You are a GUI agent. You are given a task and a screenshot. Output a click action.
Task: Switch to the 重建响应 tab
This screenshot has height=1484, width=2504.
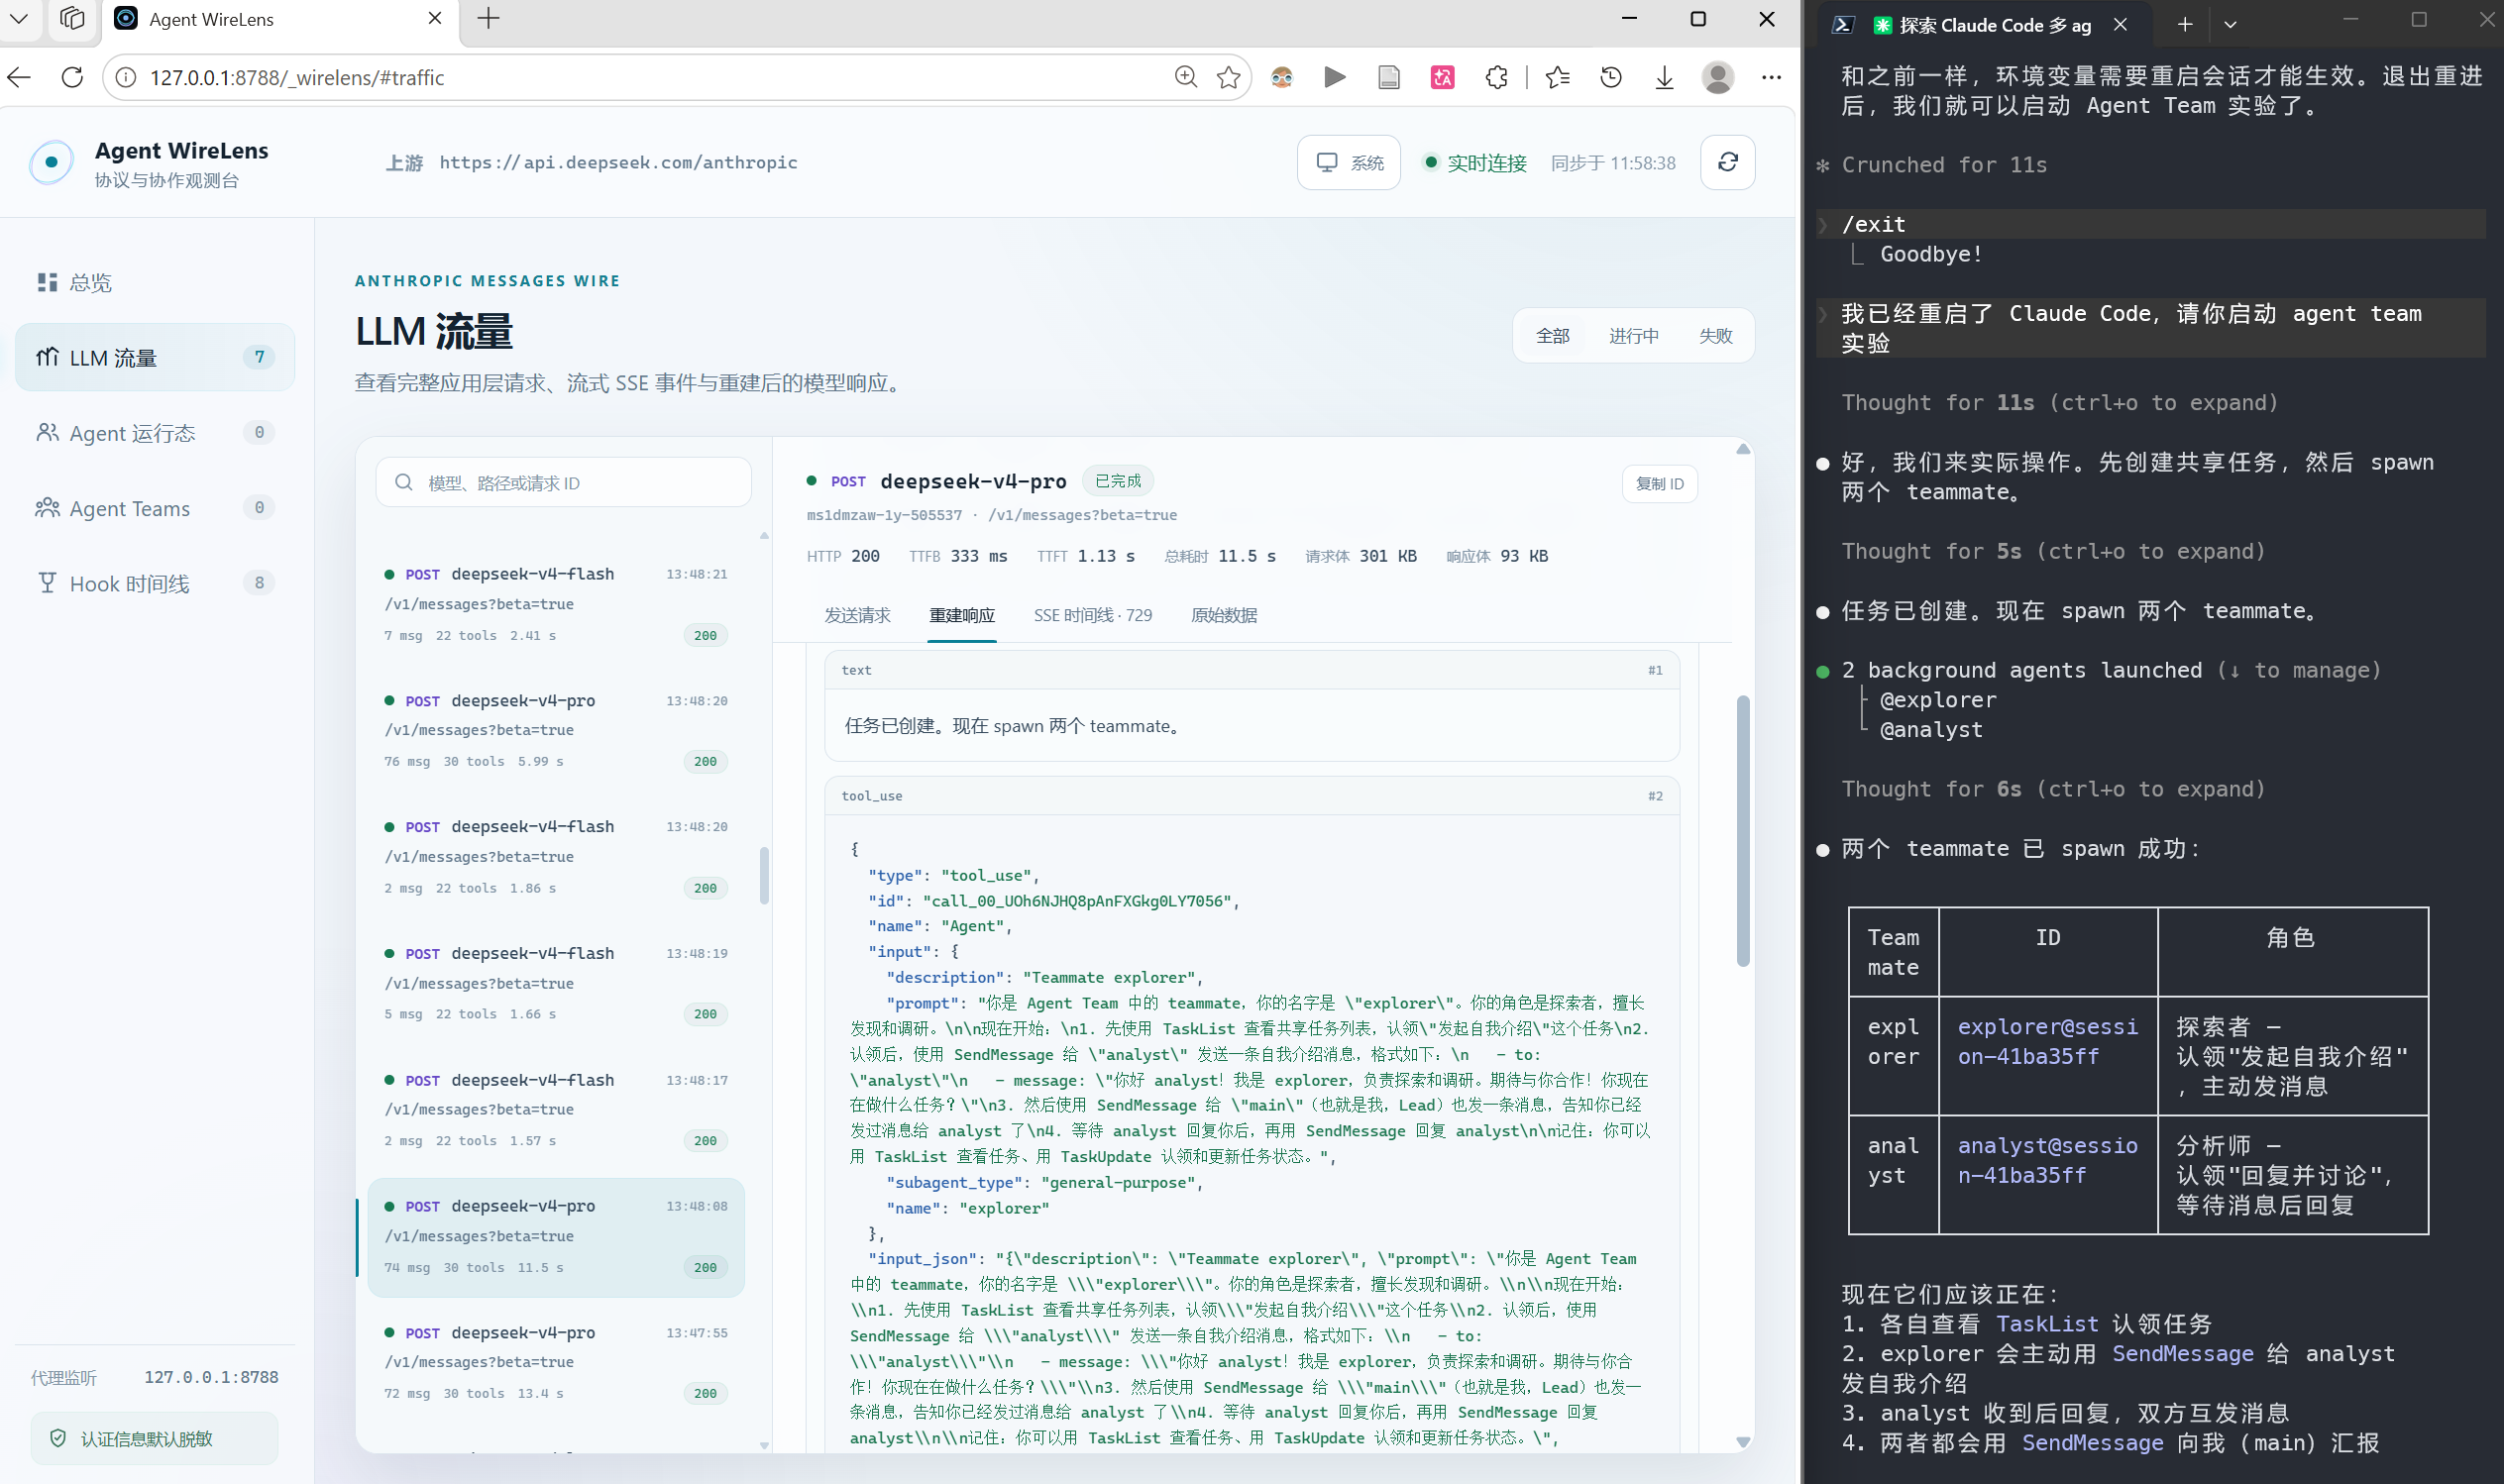click(962, 615)
